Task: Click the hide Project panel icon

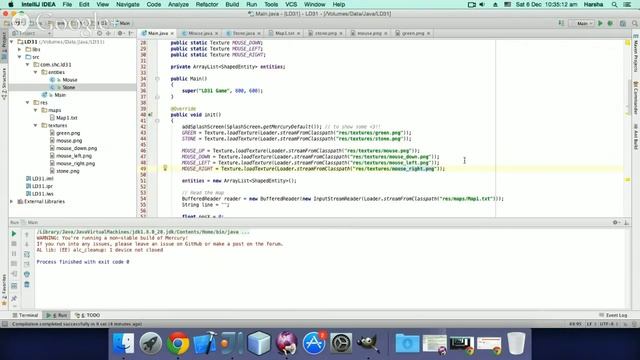Action: click(x=130, y=33)
